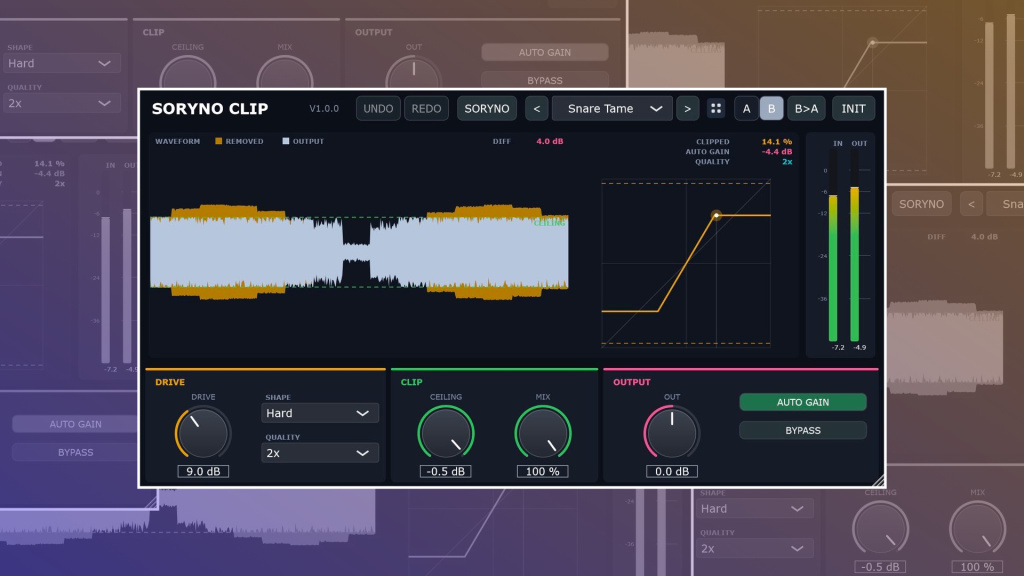Click the AUTO GAIN -4.4 dB readout

[x=739, y=152]
